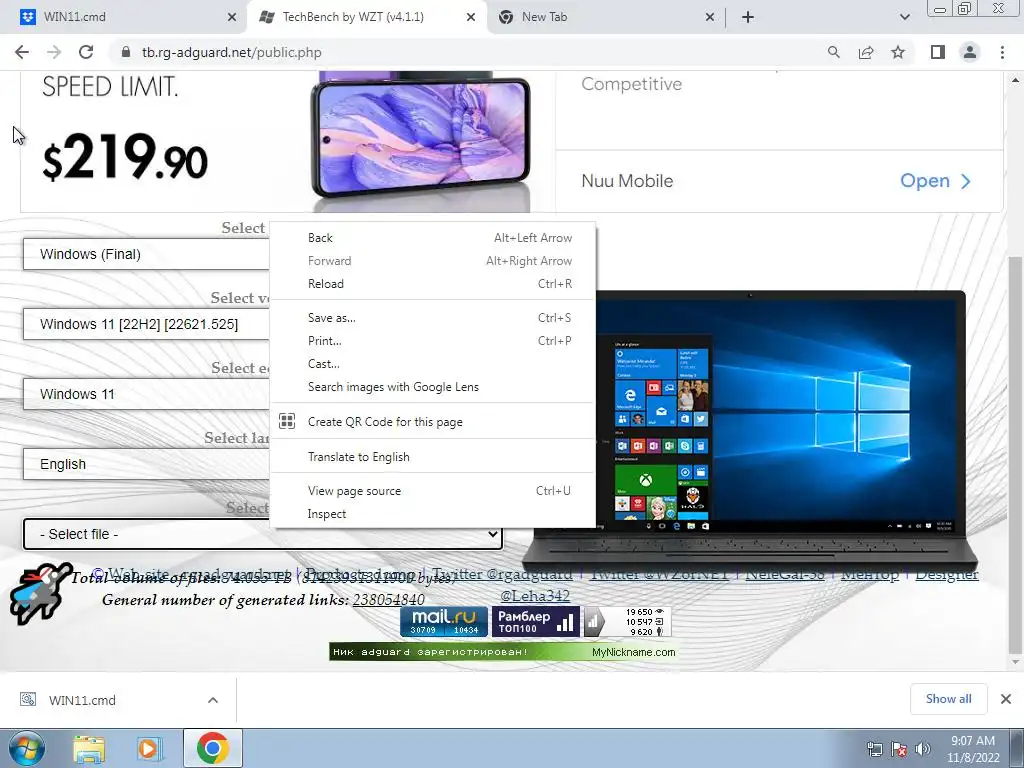Choose Inspect in the context menu
1024x768 pixels.
432,513
